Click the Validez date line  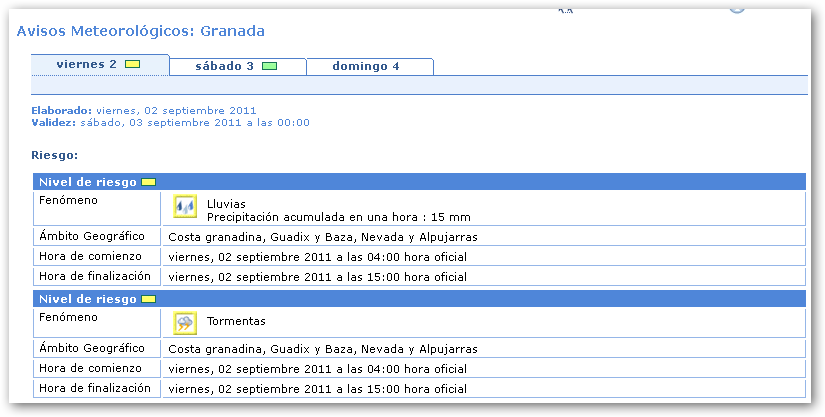point(171,122)
